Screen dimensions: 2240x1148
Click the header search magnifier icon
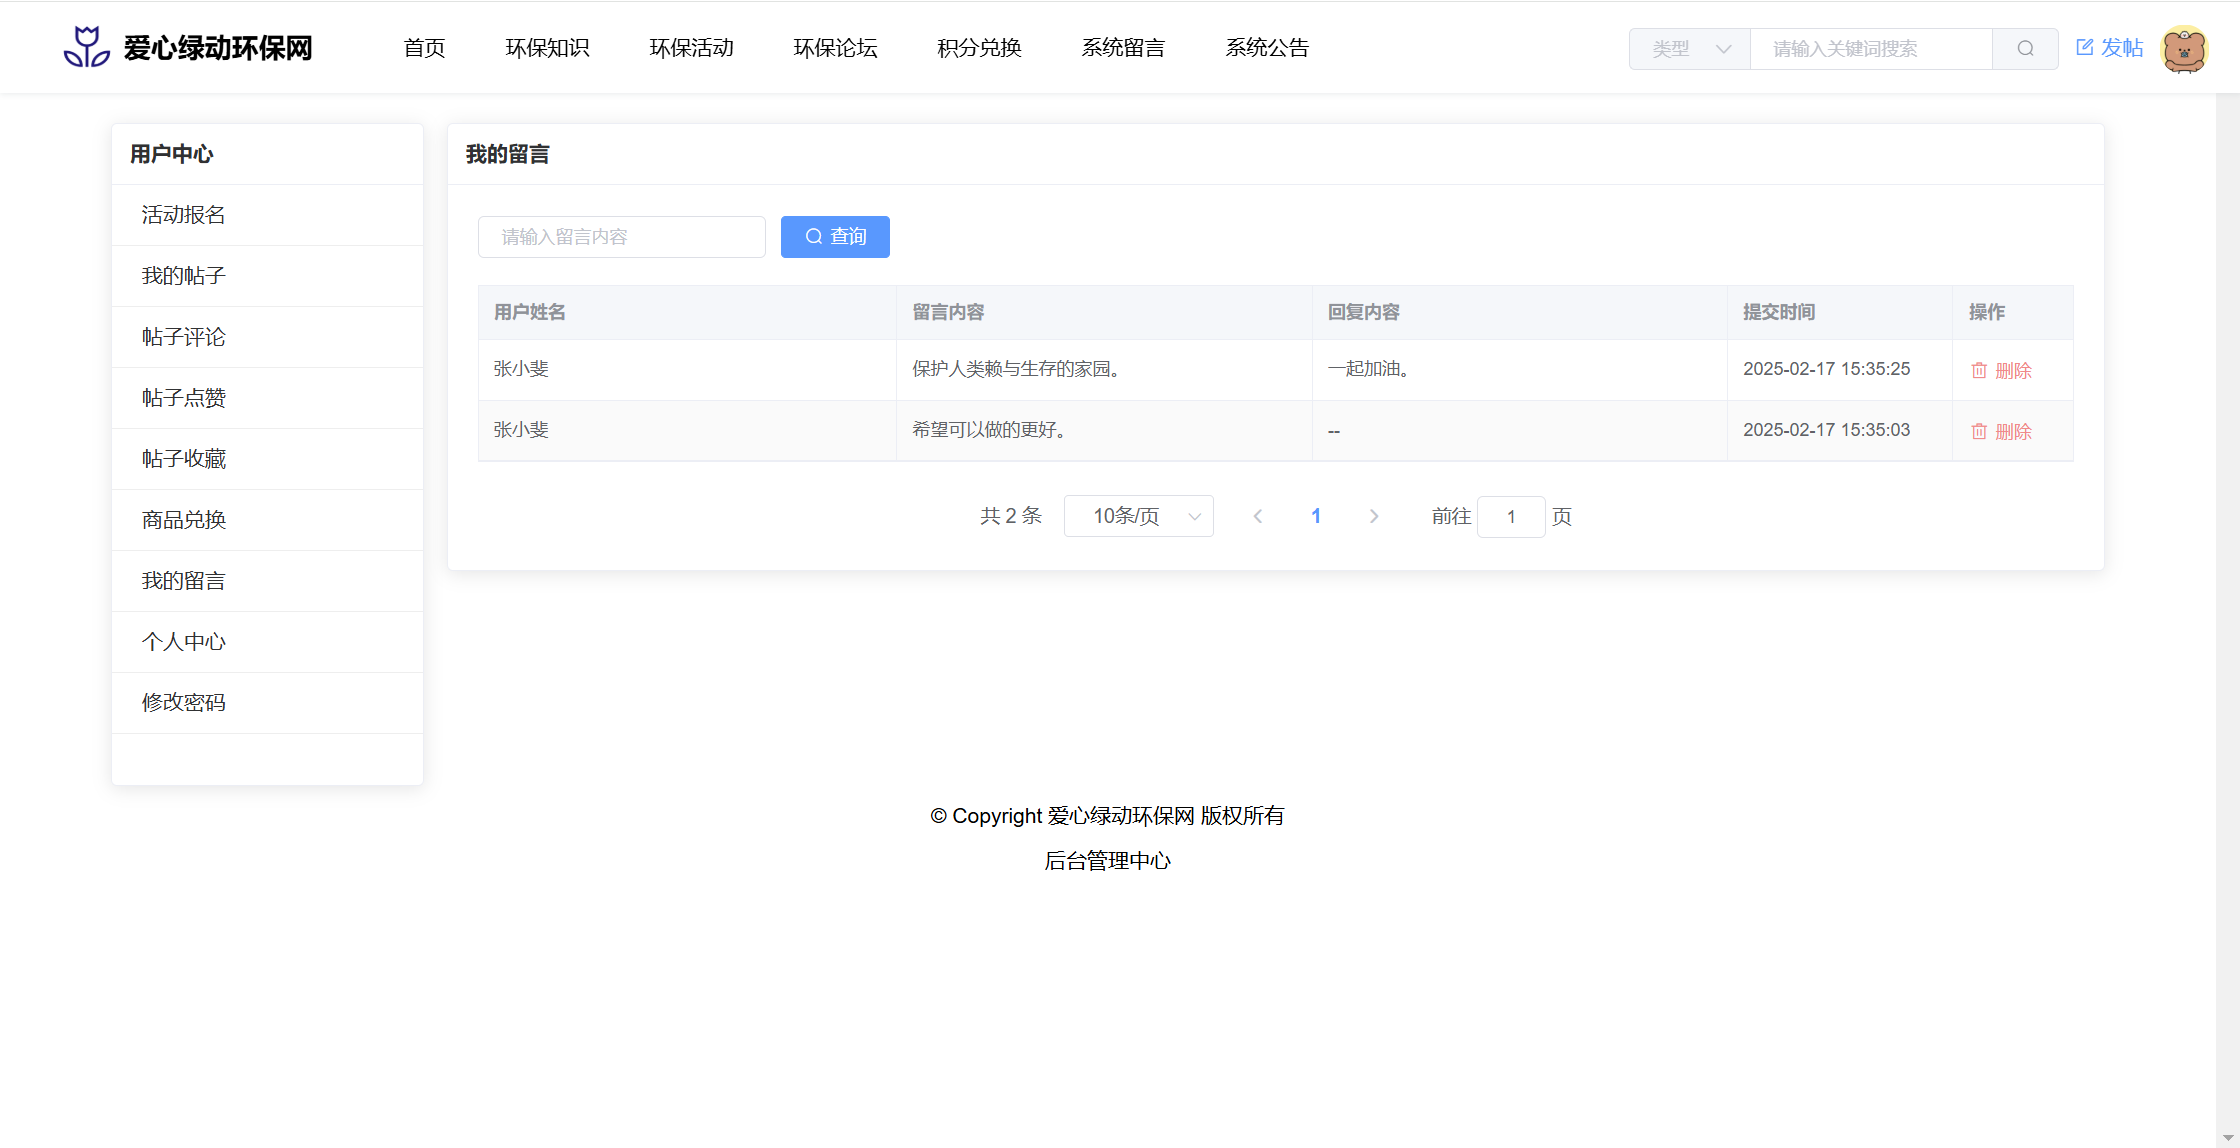pyautogui.click(x=2025, y=49)
